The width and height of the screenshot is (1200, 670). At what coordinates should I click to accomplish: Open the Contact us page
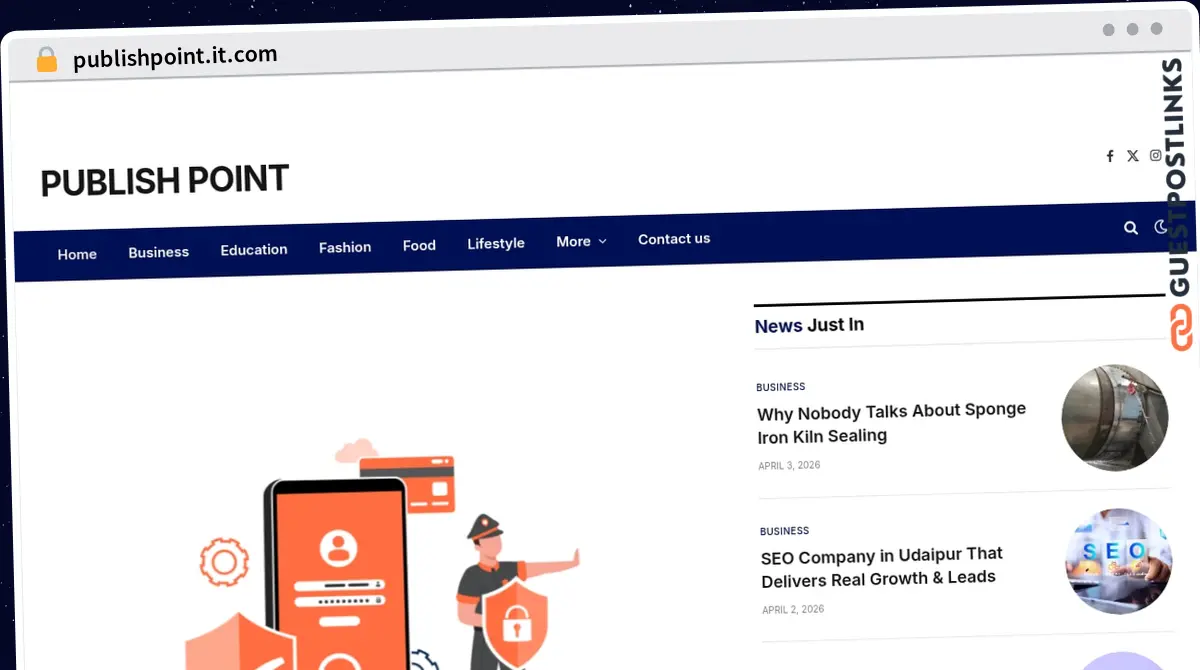[674, 239]
